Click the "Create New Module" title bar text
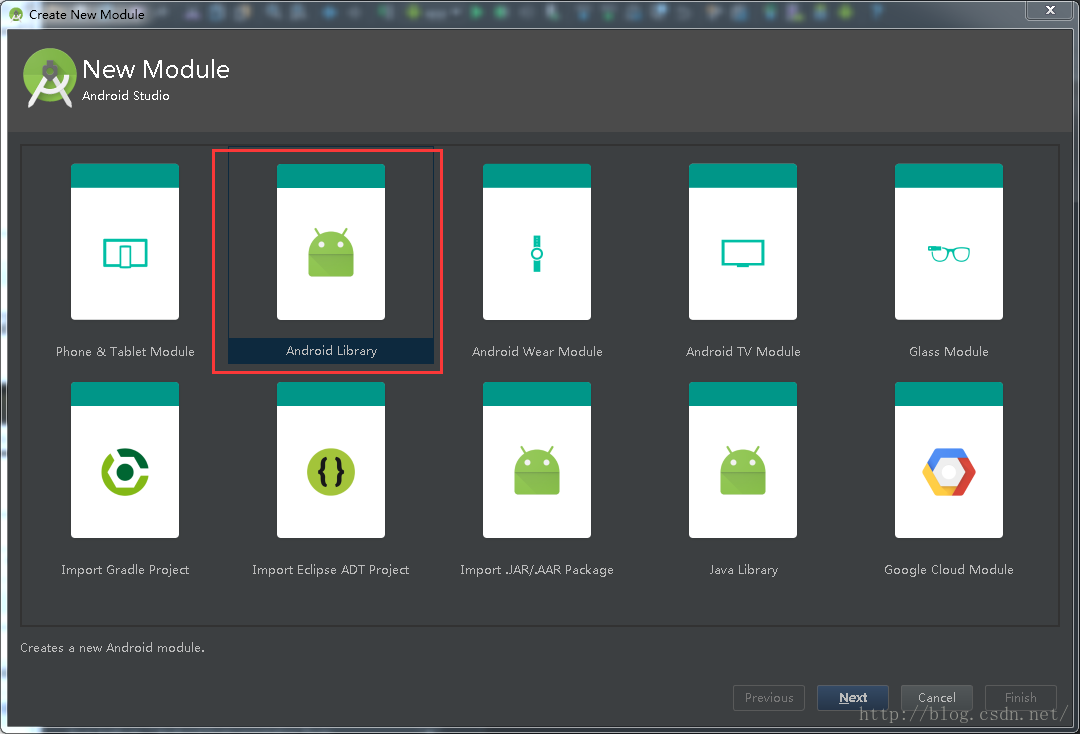 87,14
